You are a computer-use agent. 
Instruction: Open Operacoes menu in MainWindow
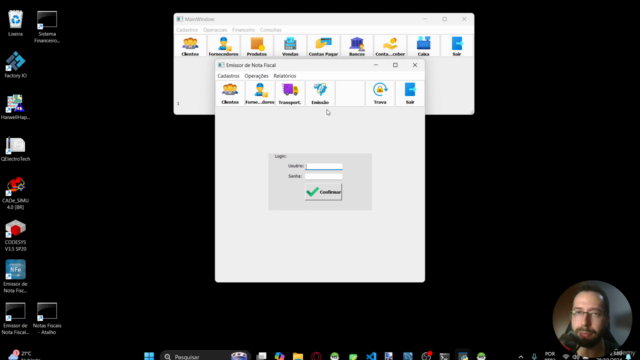click(215, 30)
